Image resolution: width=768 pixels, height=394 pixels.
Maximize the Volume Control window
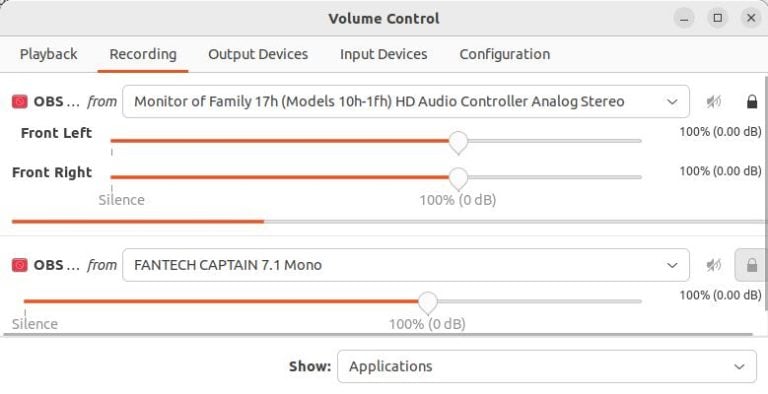click(718, 19)
